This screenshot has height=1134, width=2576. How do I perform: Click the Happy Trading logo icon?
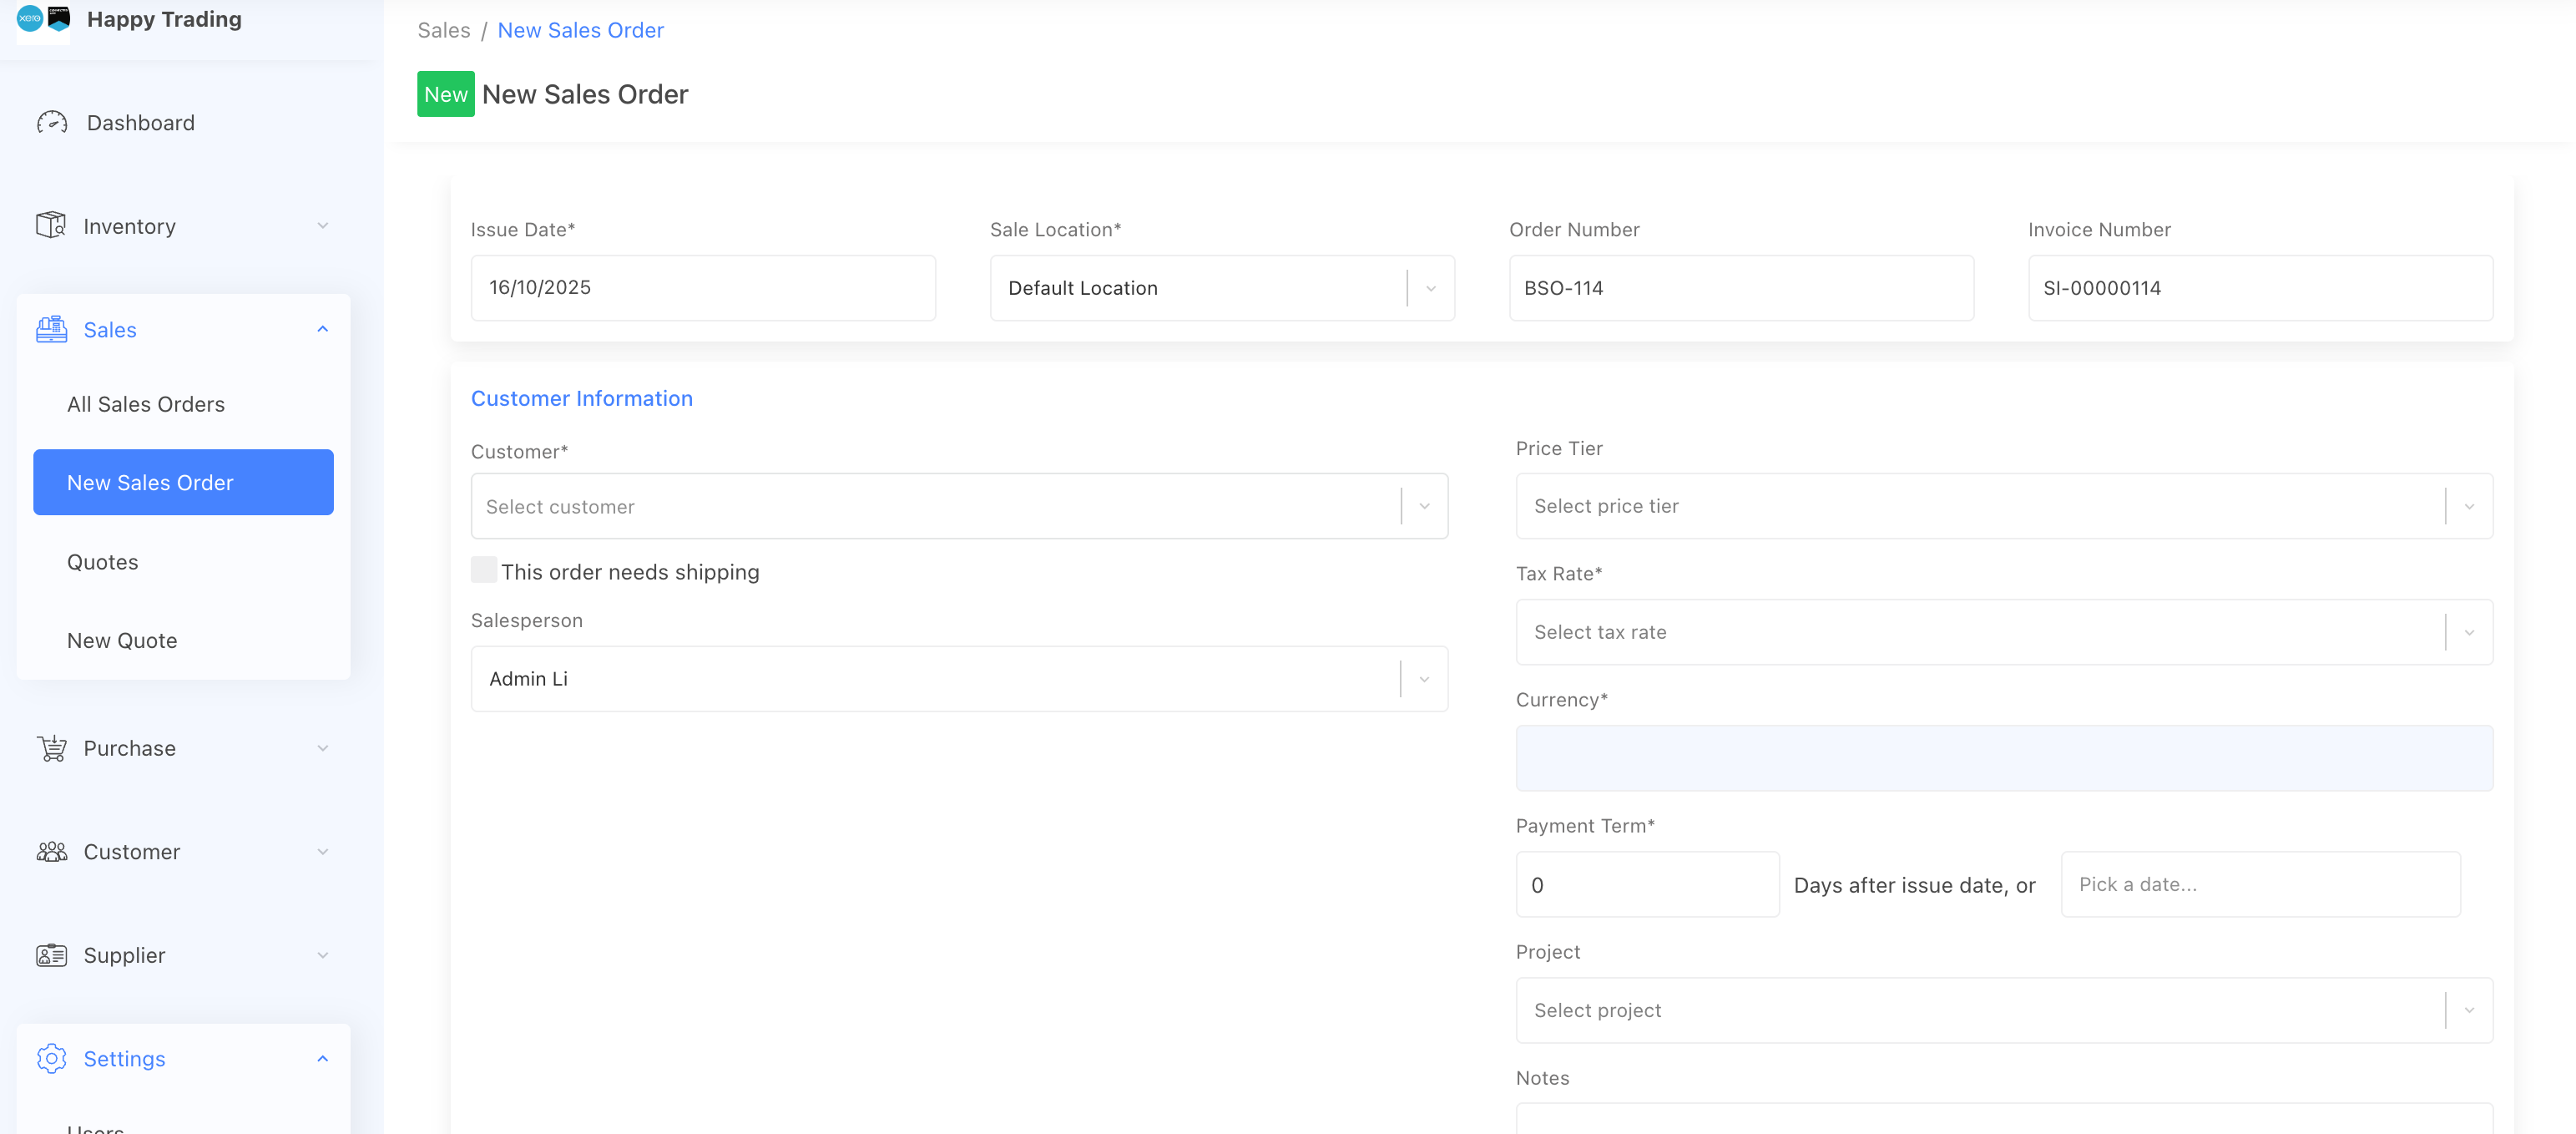(x=44, y=19)
